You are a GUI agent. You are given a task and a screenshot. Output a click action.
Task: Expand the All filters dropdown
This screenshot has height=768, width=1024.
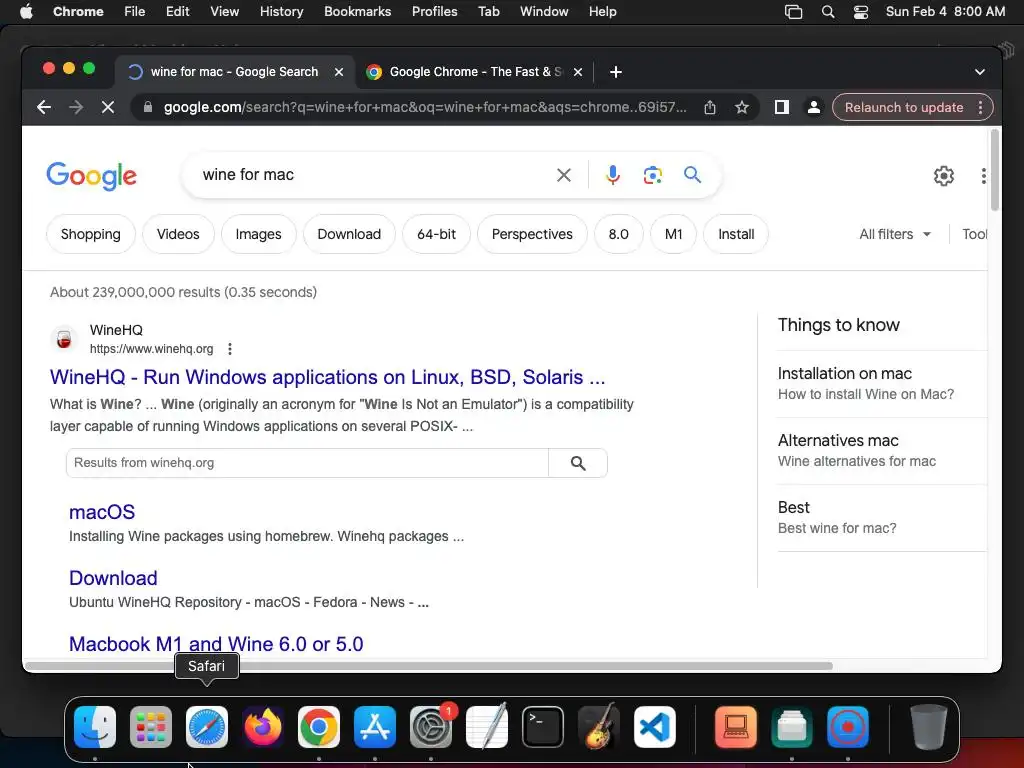(895, 234)
